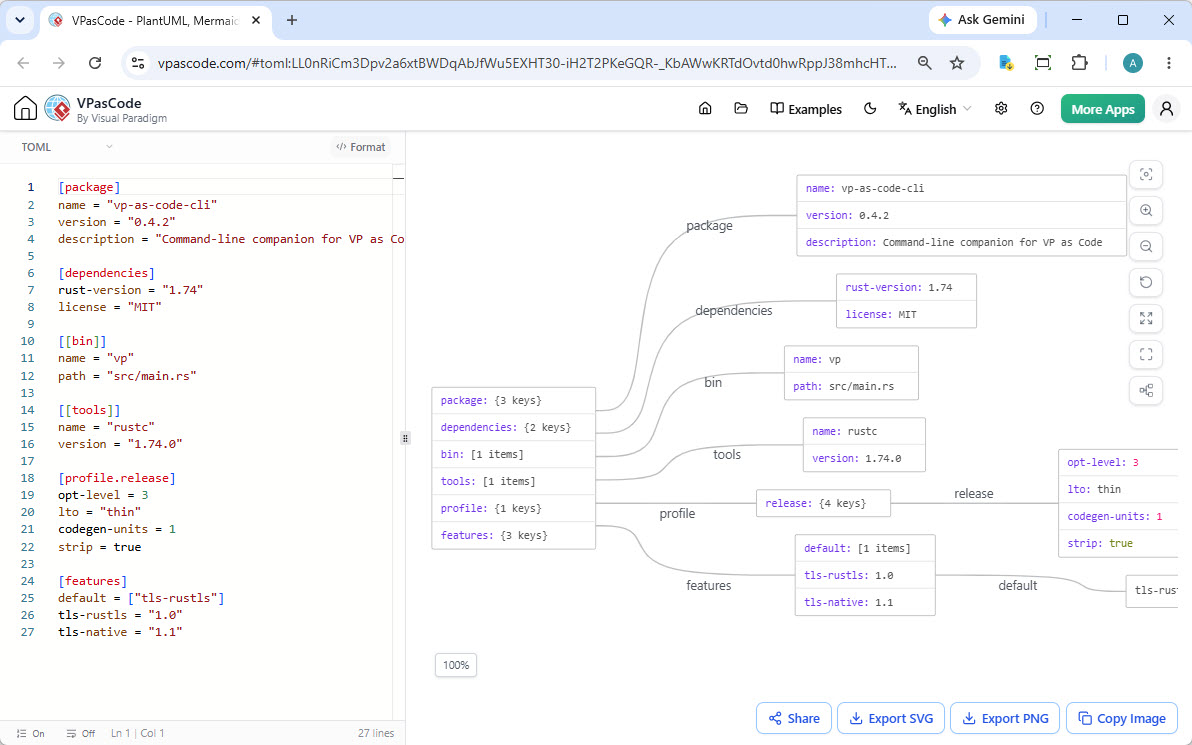
Task: Click the [package] header on line 1
Action: point(89,187)
